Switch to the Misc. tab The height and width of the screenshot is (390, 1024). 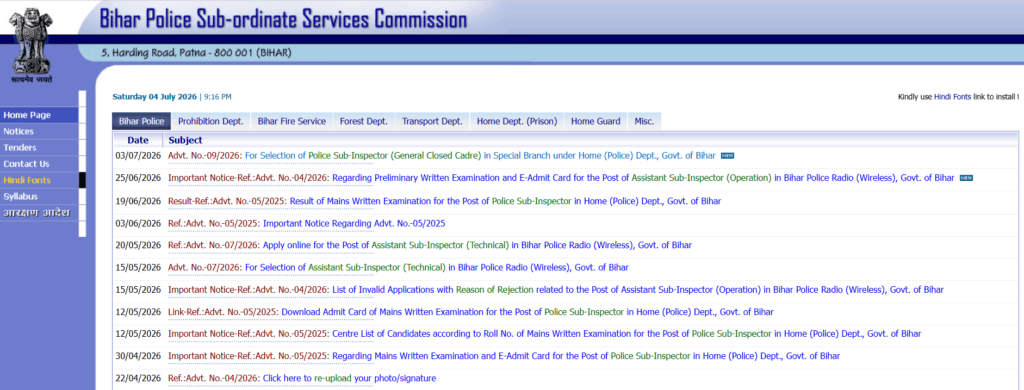pos(644,121)
